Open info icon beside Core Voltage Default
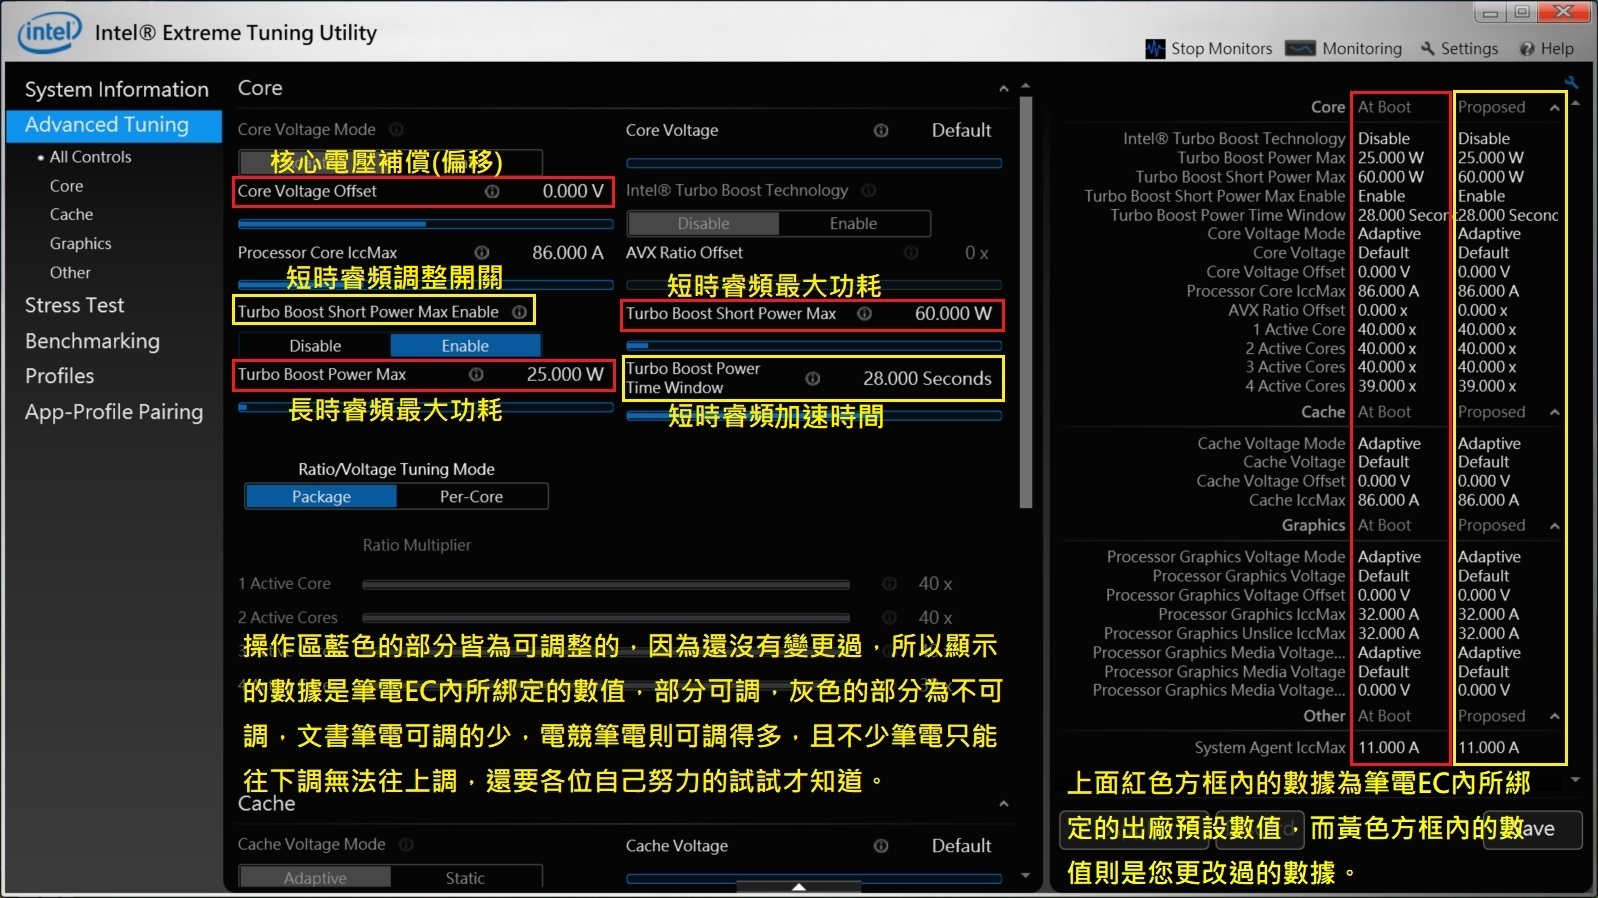 click(881, 130)
